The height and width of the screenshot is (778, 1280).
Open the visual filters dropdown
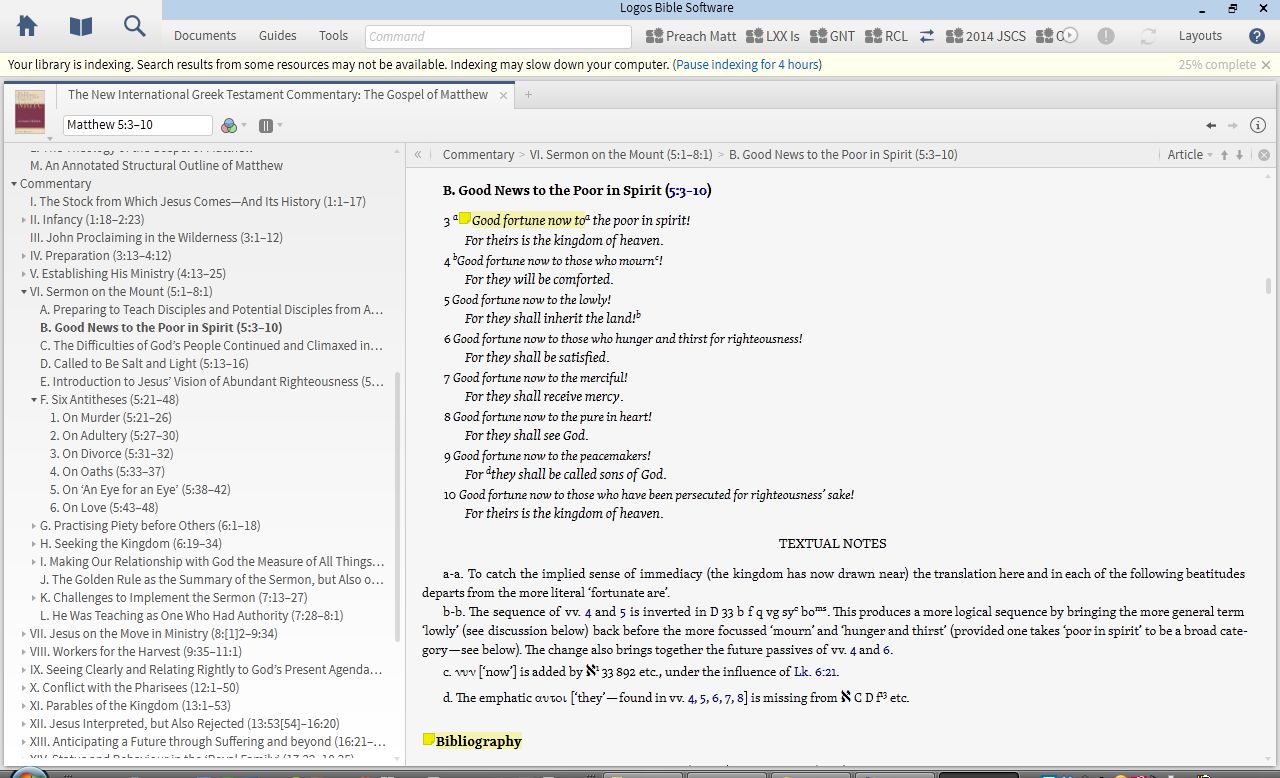click(233, 125)
